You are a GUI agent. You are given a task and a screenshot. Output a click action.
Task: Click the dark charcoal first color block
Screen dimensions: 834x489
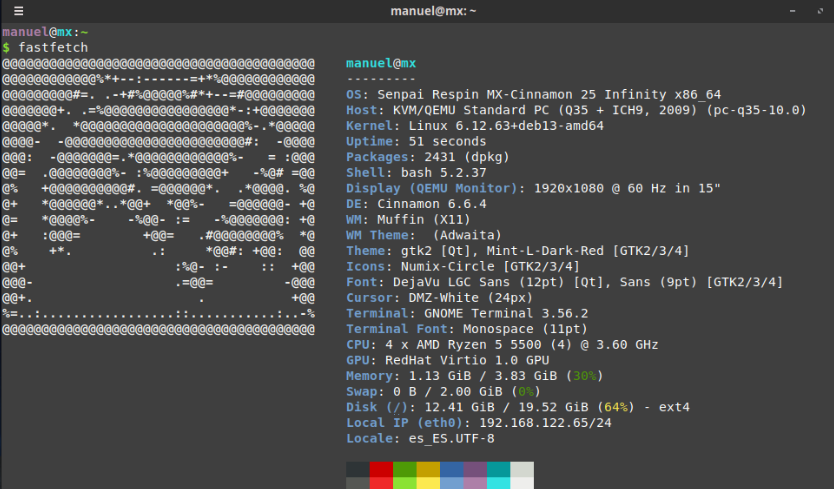point(358,469)
